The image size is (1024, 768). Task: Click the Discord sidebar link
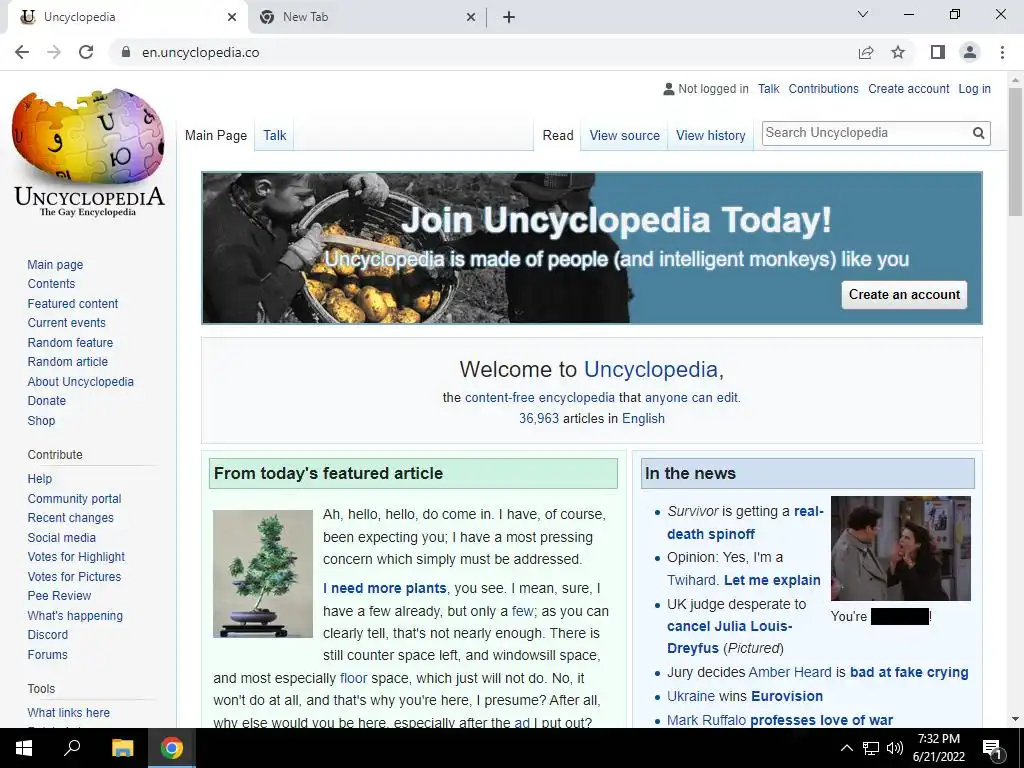click(x=48, y=635)
